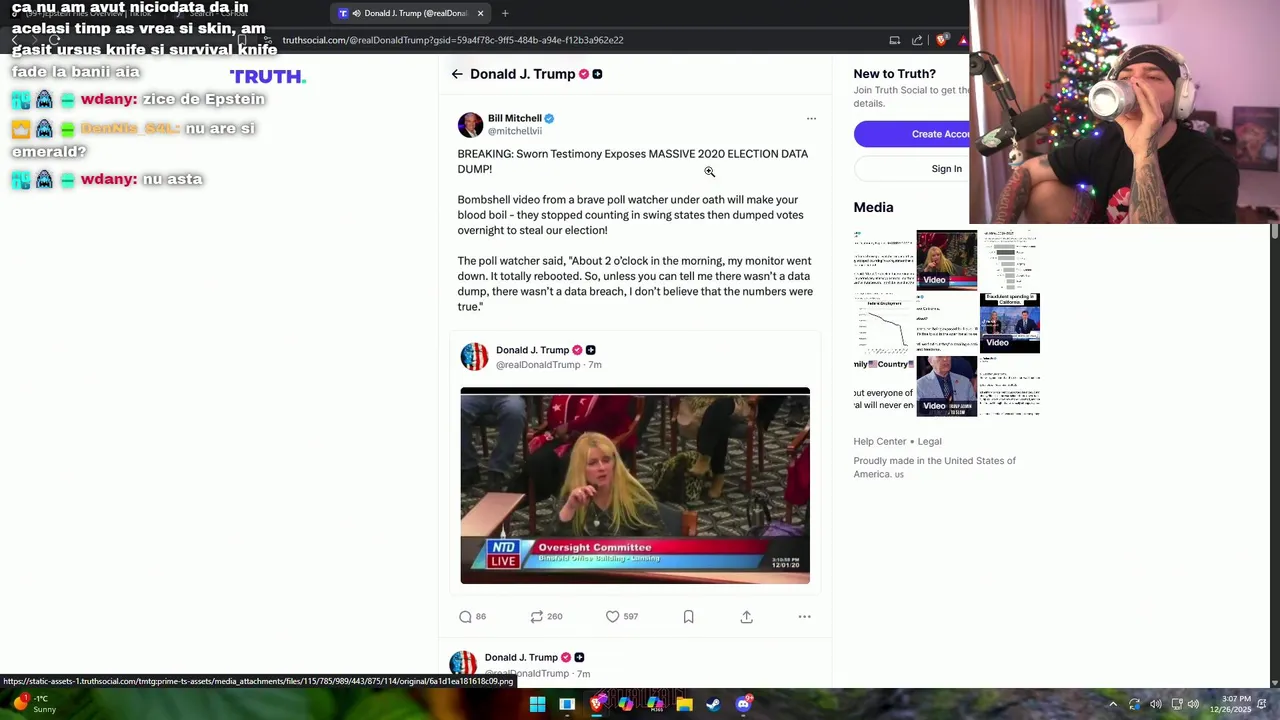Open the second Donald J. Trump post avatar below

463,664
